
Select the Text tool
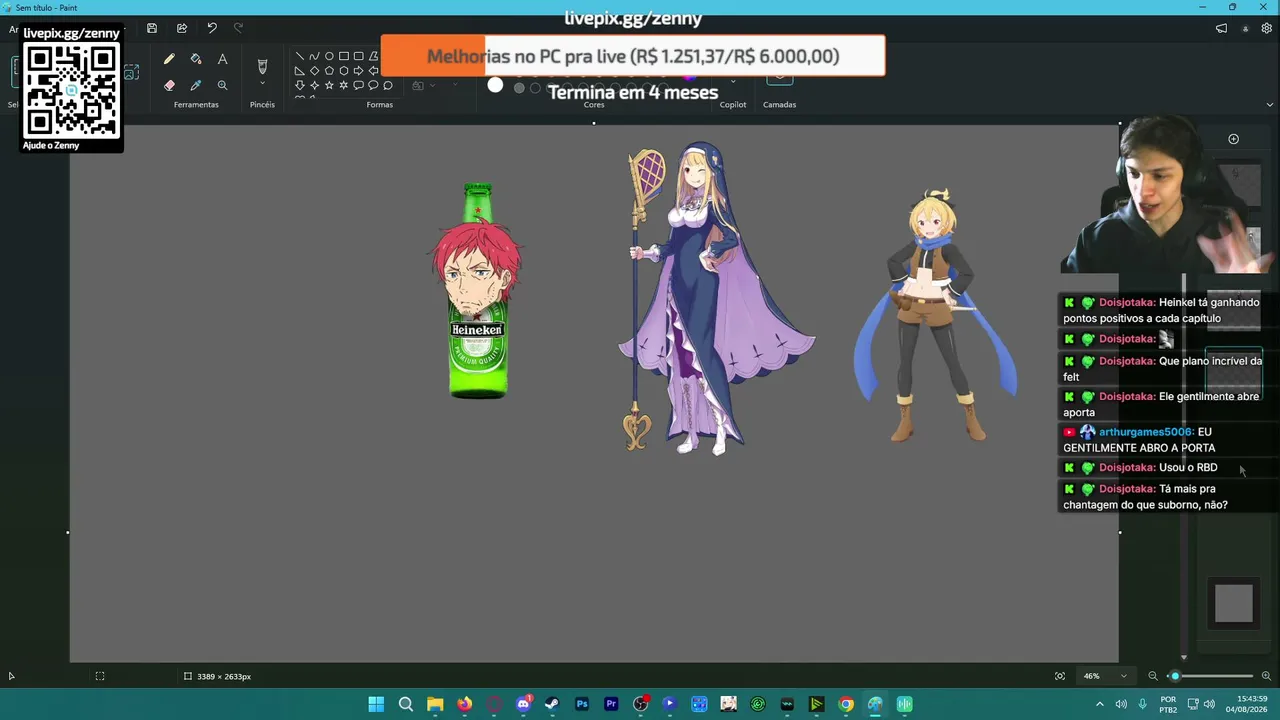pos(222,60)
